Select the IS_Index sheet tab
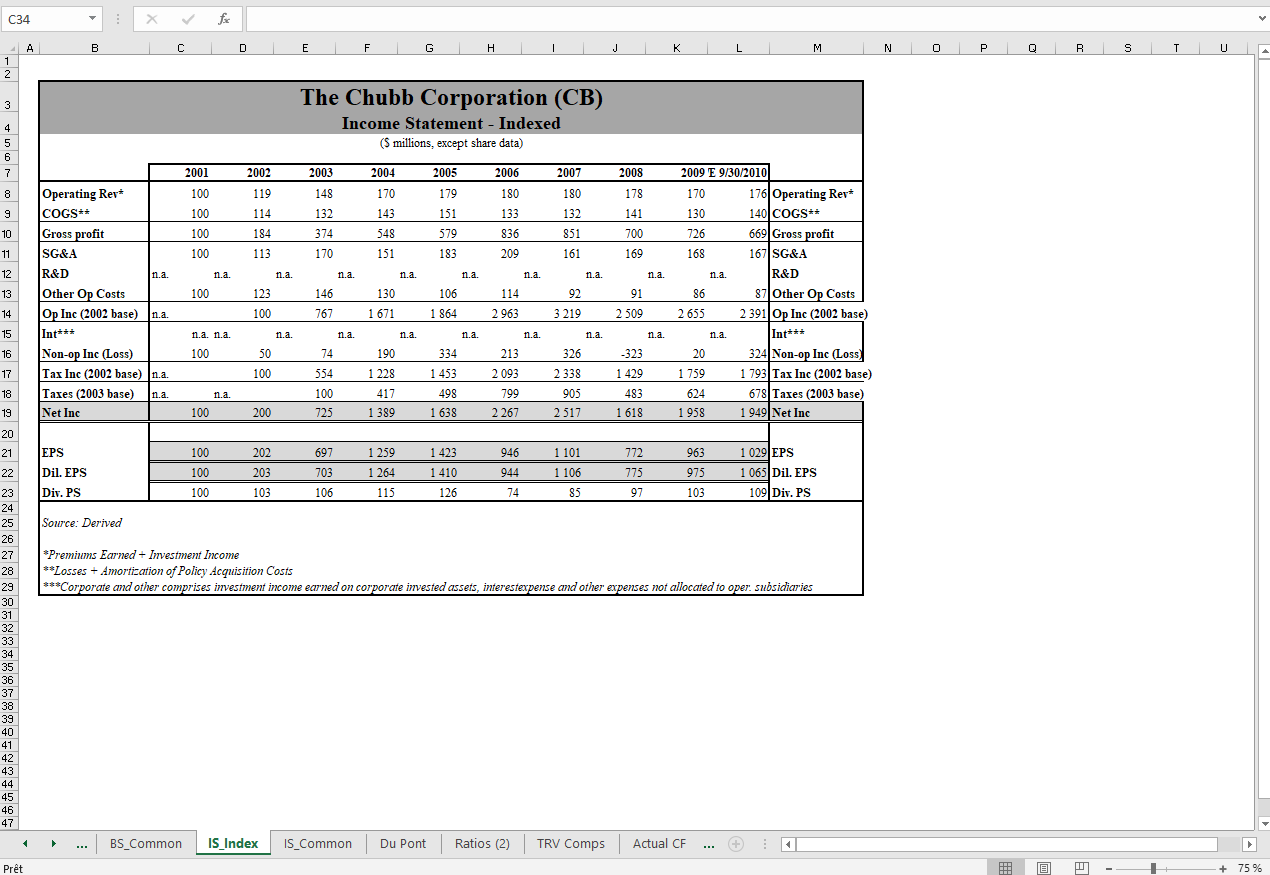The width and height of the screenshot is (1270, 875). click(x=233, y=844)
